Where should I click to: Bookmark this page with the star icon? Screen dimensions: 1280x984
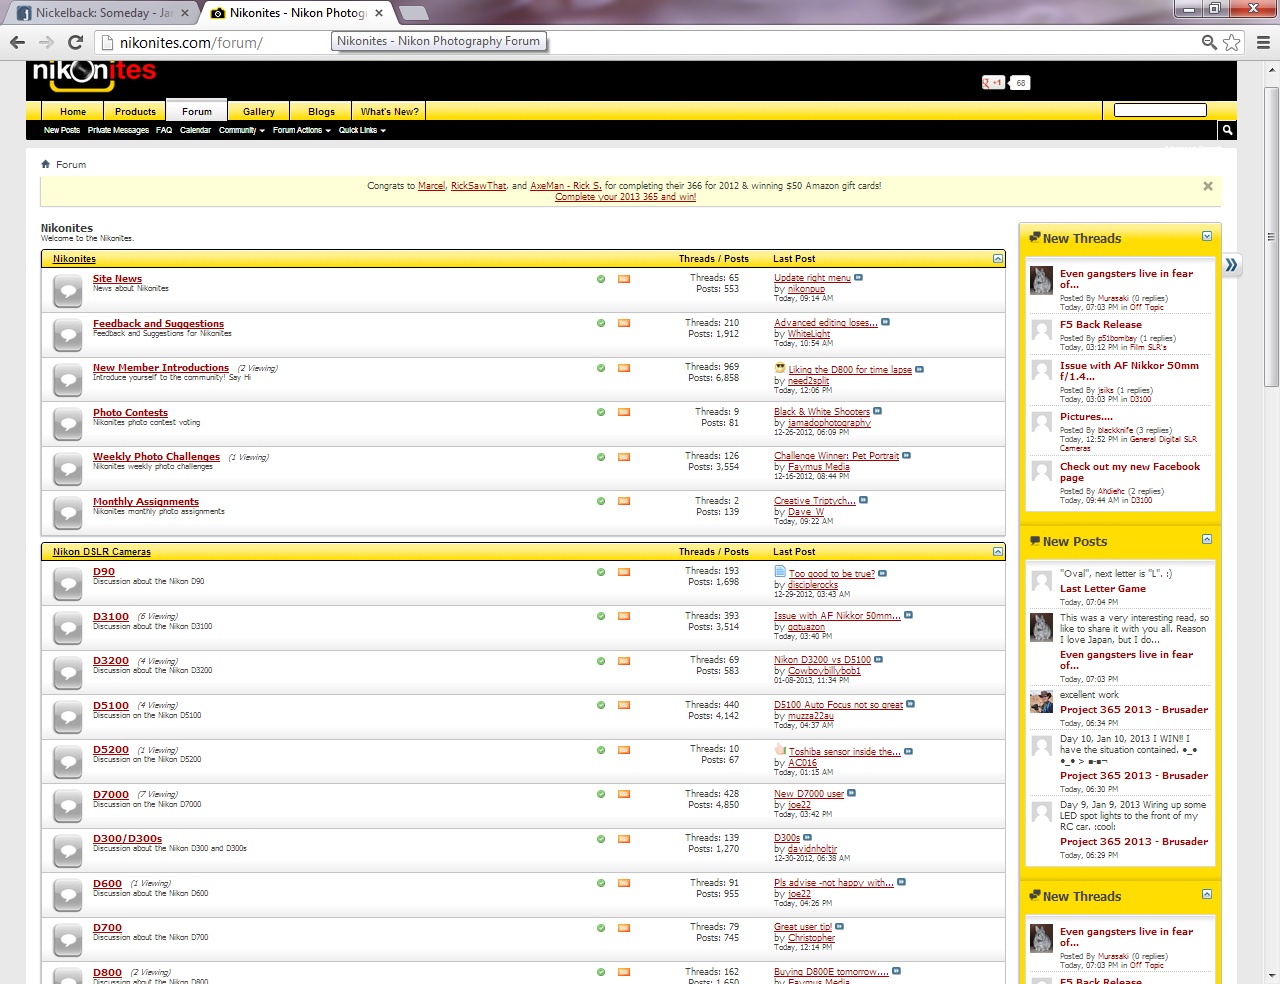(x=1232, y=42)
